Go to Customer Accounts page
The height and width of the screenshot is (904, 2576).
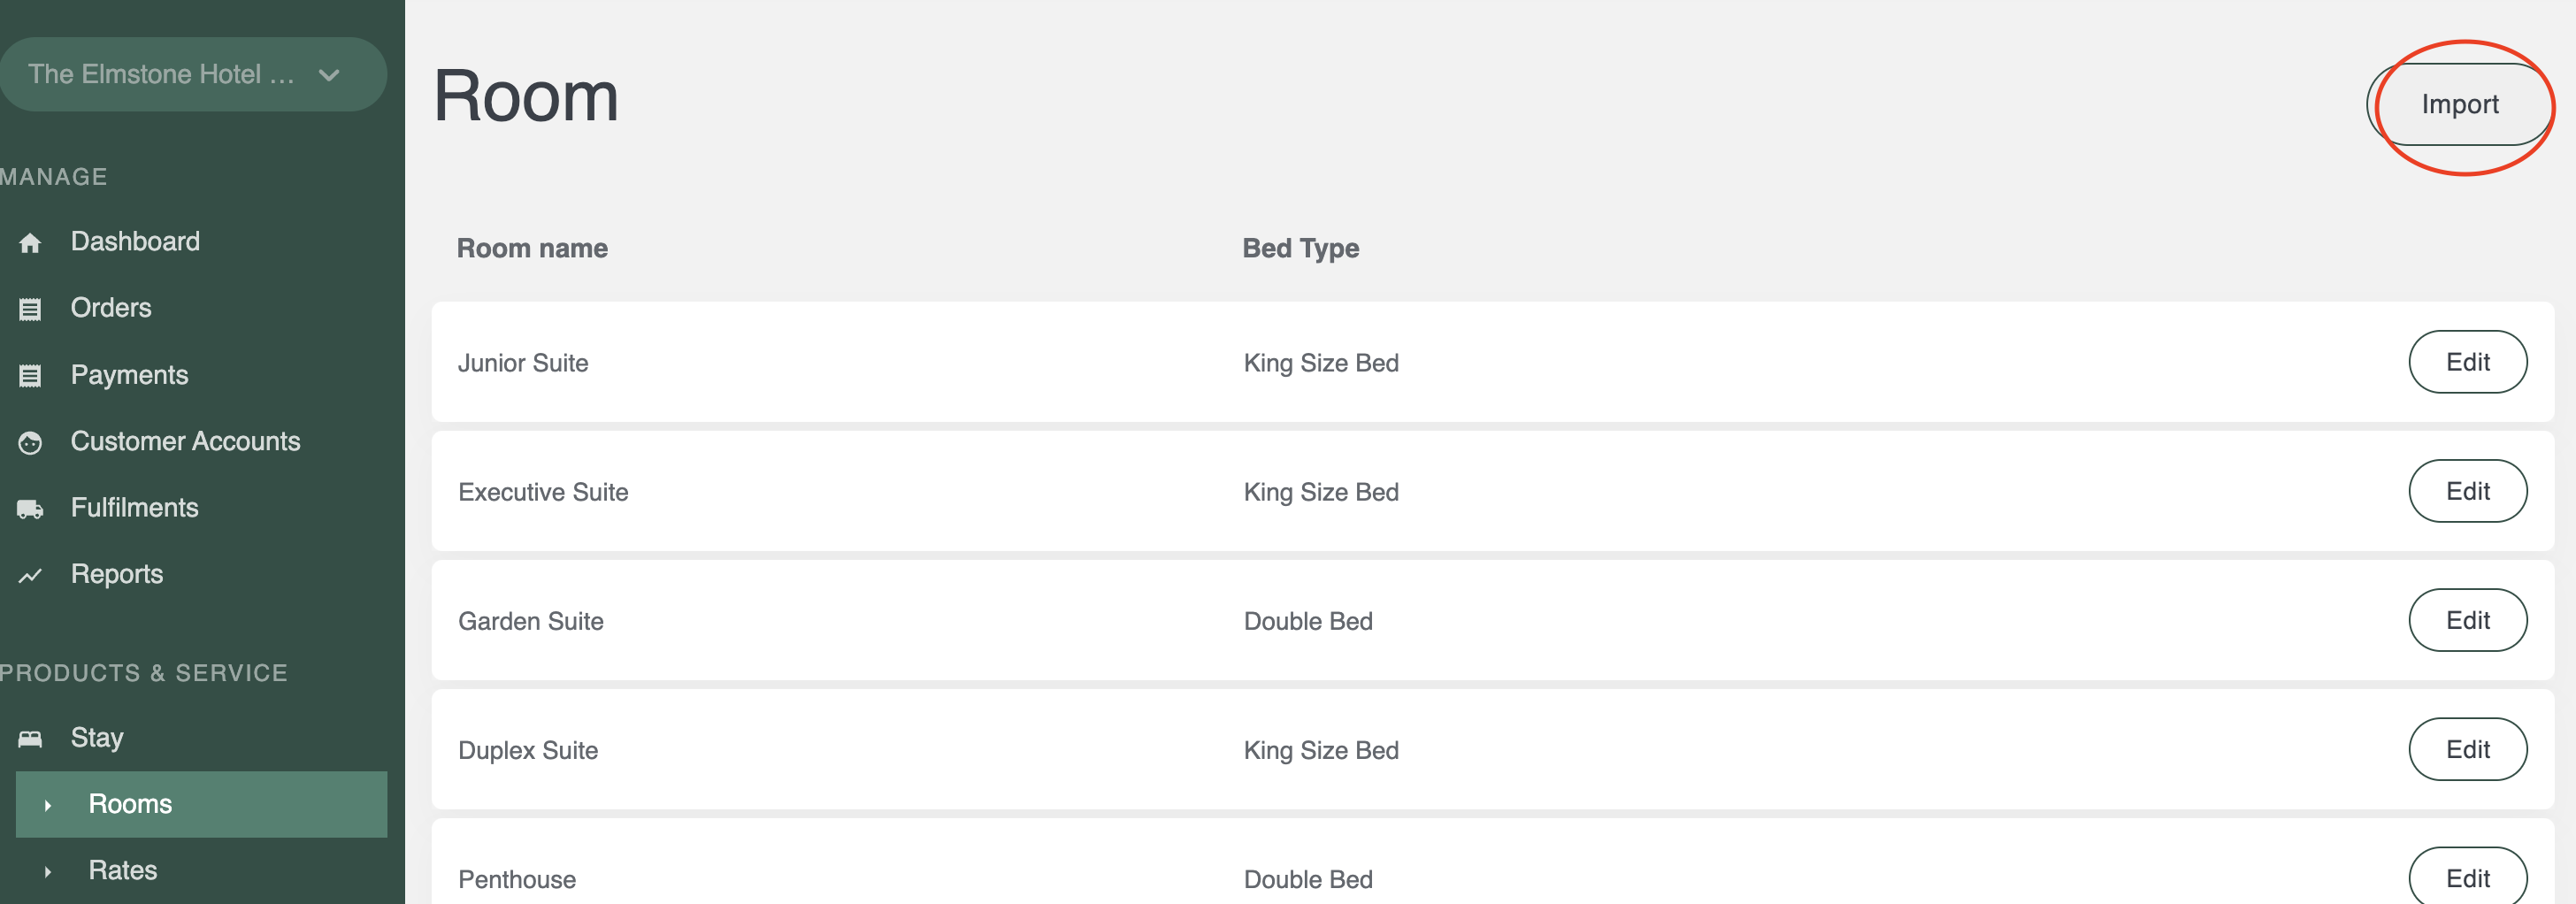click(185, 441)
